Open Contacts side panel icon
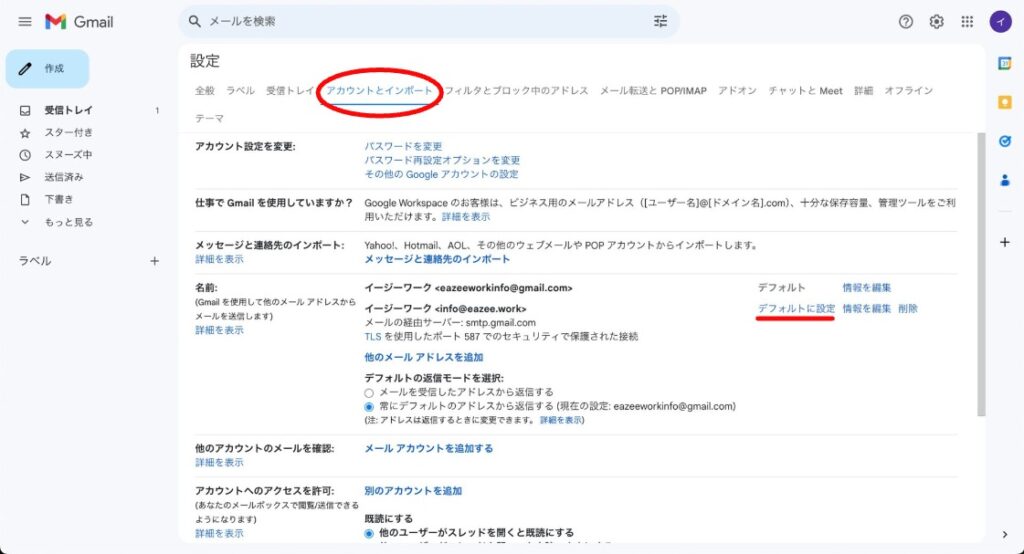The height and width of the screenshot is (554, 1024). [1004, 180]
